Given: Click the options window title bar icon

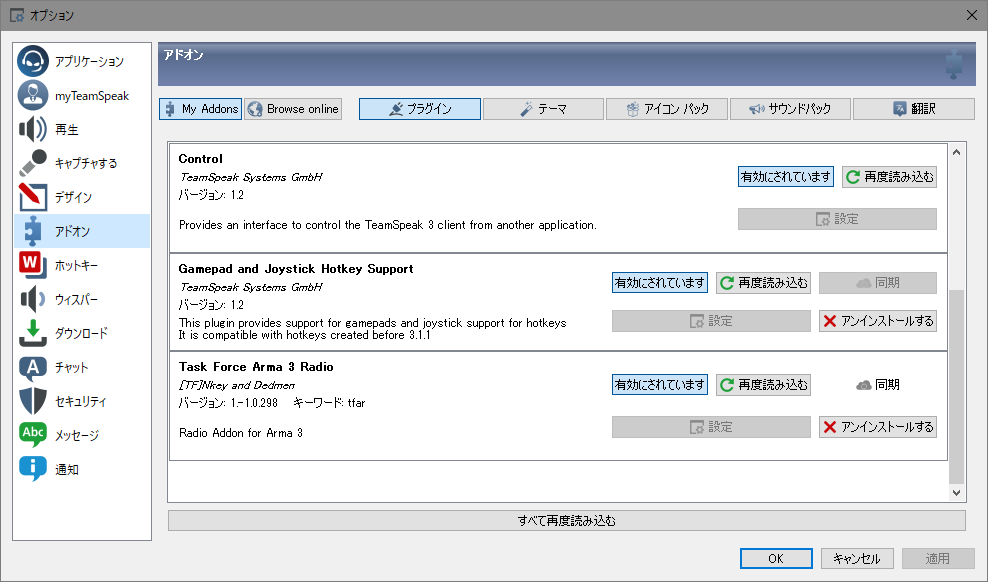Looking at the screenshot, I should tap(16, 15).
